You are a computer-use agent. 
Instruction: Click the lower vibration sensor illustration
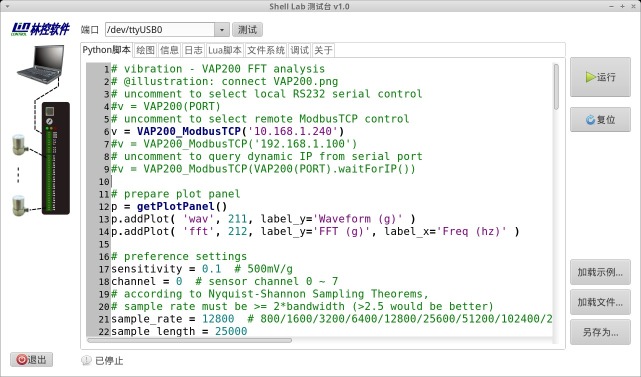20,205
